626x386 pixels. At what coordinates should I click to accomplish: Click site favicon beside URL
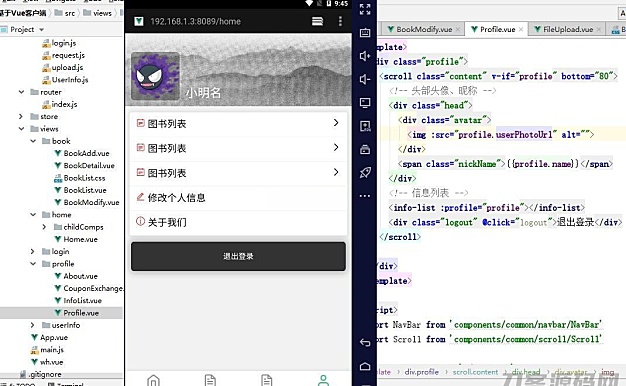point(139,21)
